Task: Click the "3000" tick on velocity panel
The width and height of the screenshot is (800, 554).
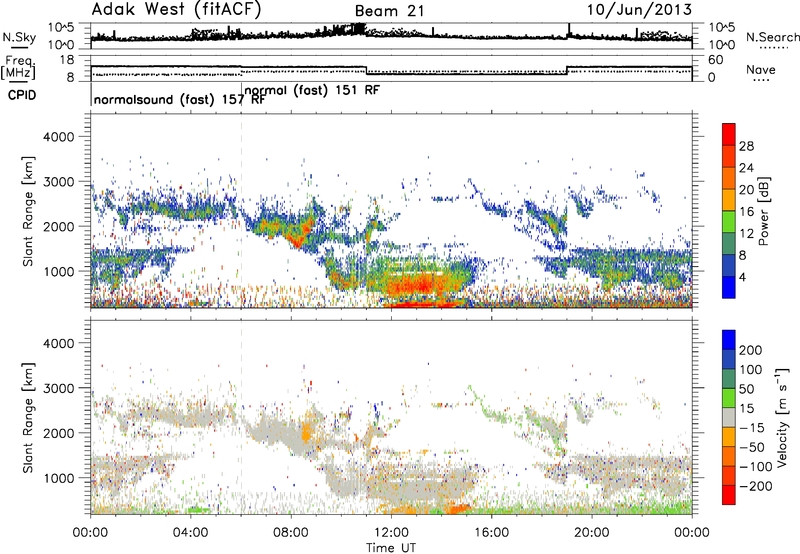Action: click(58, 388)
